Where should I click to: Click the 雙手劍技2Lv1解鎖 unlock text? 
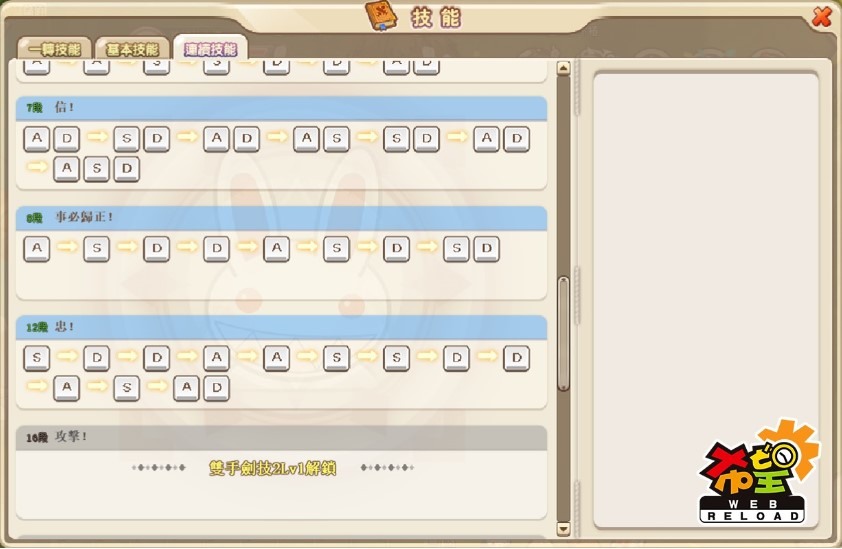click(x=272, y=468)
